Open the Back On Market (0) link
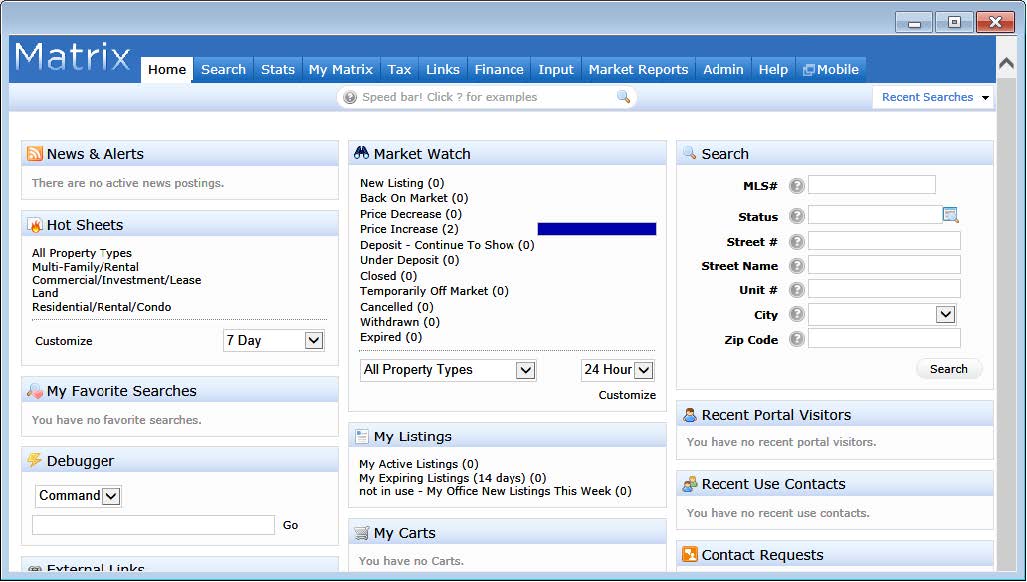This screenshot has width=1027, height=582. click(414, 198)
